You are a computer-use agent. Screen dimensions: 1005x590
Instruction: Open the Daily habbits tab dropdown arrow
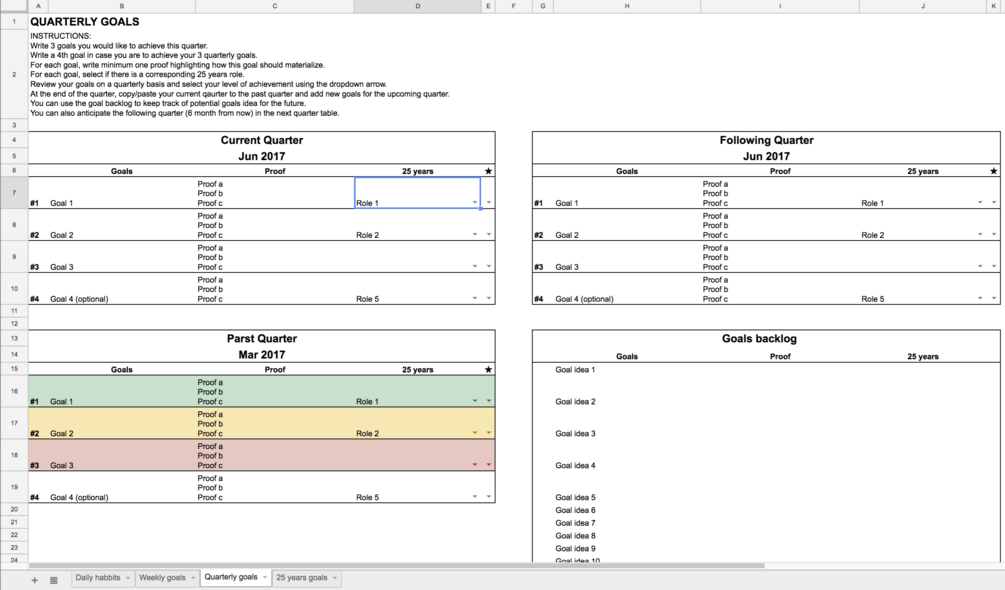[128, 578]
